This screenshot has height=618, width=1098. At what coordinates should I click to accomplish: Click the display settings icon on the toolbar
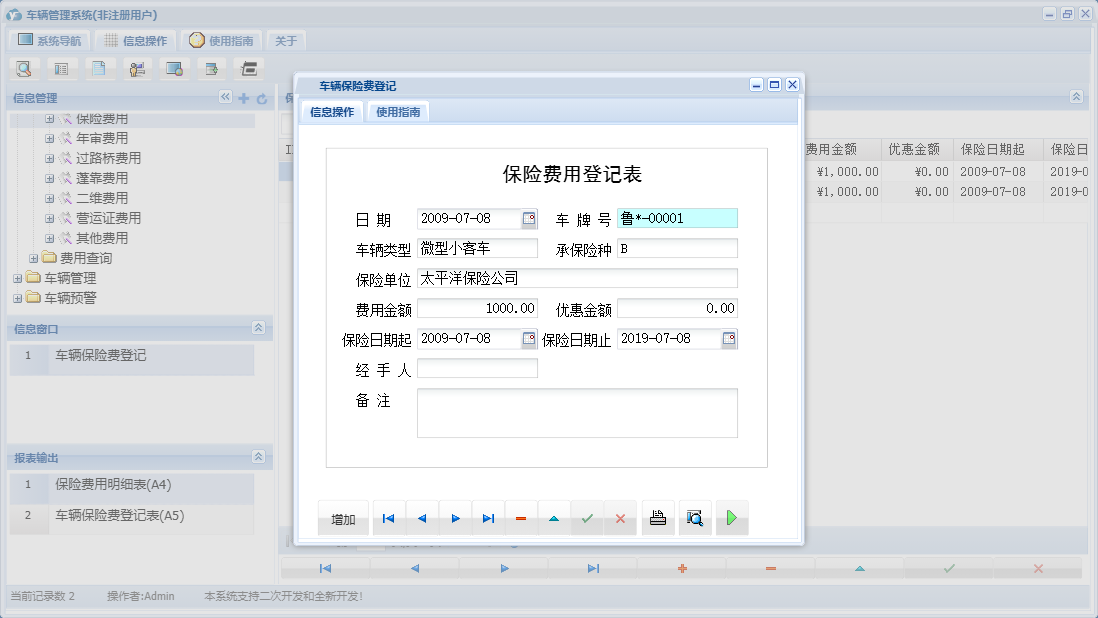coord(175,68)
